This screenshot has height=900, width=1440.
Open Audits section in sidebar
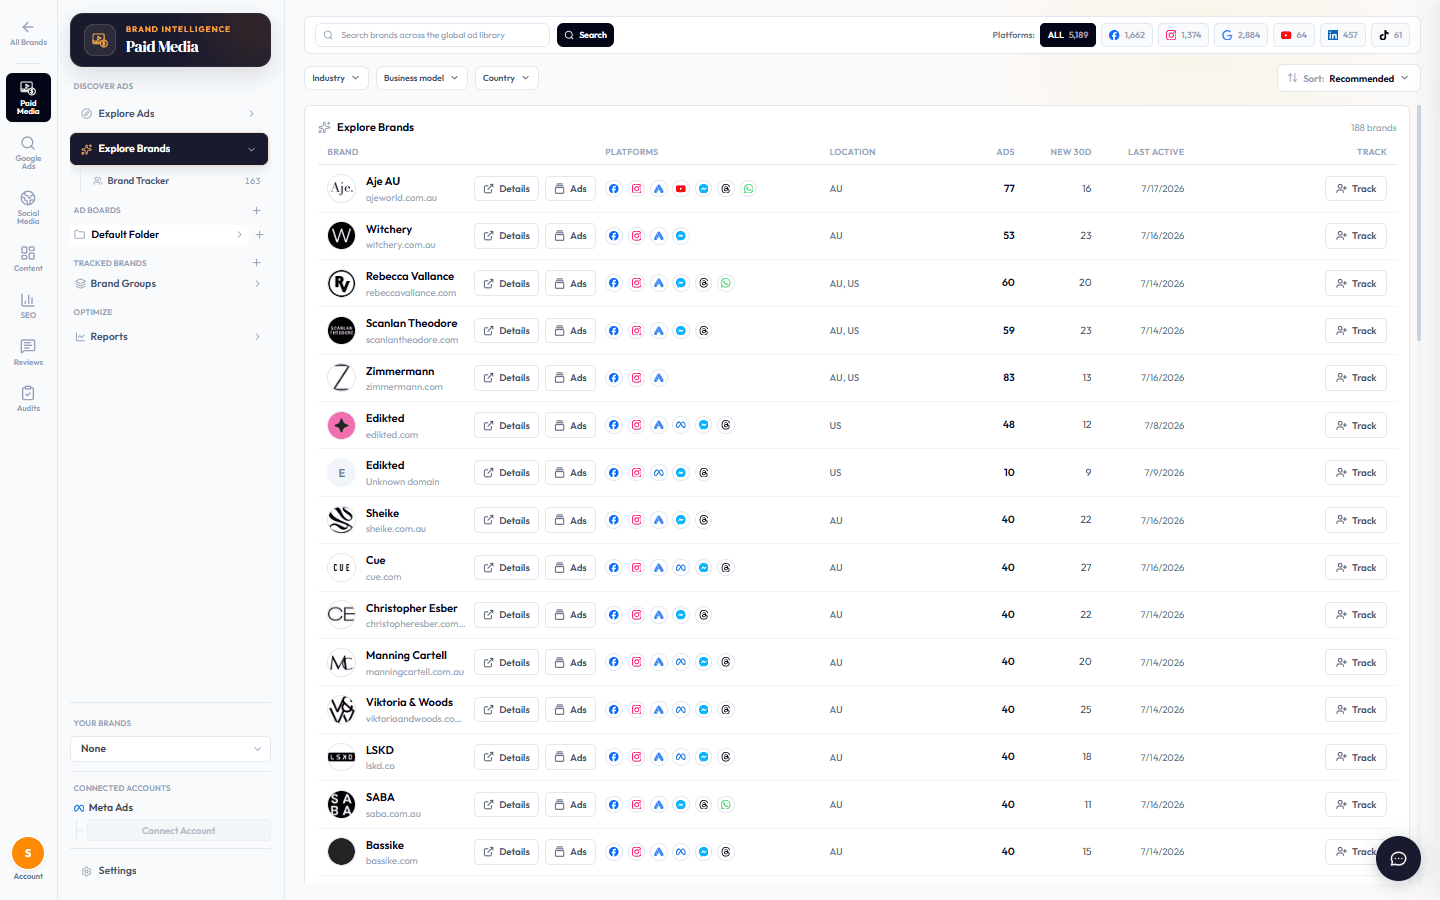(x=28, y=398)
